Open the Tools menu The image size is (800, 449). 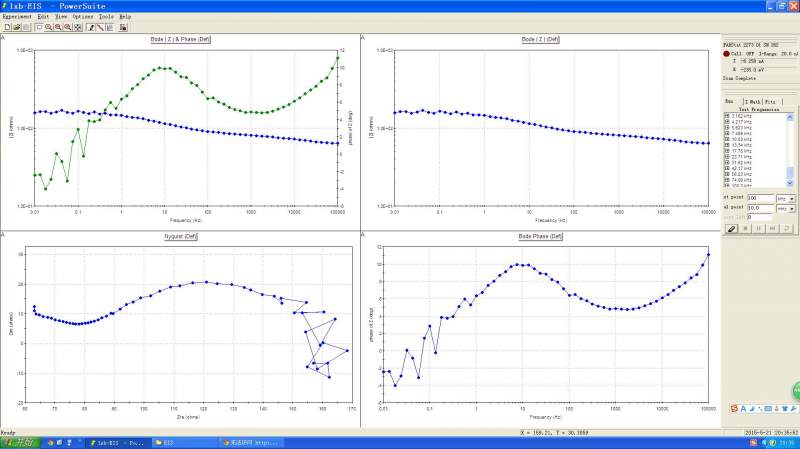pos(106,16)
